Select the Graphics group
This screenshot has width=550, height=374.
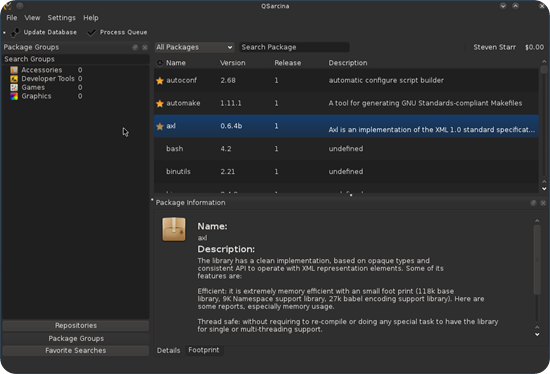coord(36,96)
